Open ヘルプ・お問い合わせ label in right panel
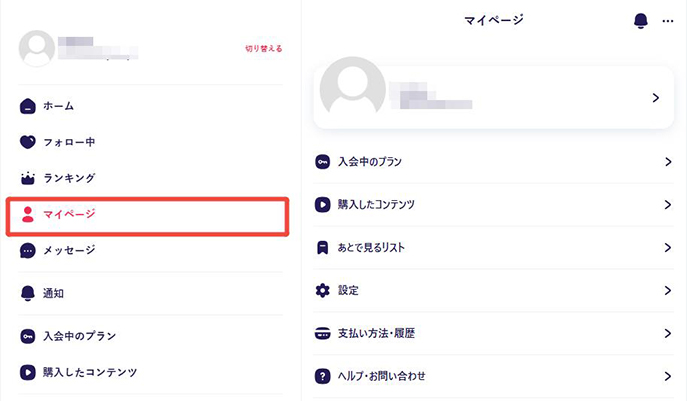The image size is (687, 401). (381, 376)
